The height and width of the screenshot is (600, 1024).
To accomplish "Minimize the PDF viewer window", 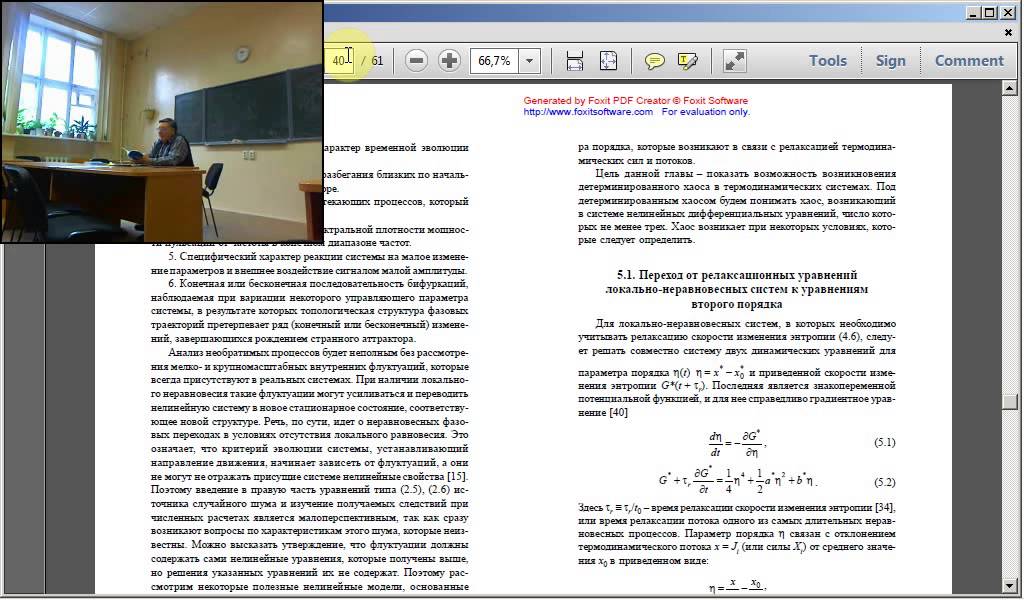I will coord(972,12).
